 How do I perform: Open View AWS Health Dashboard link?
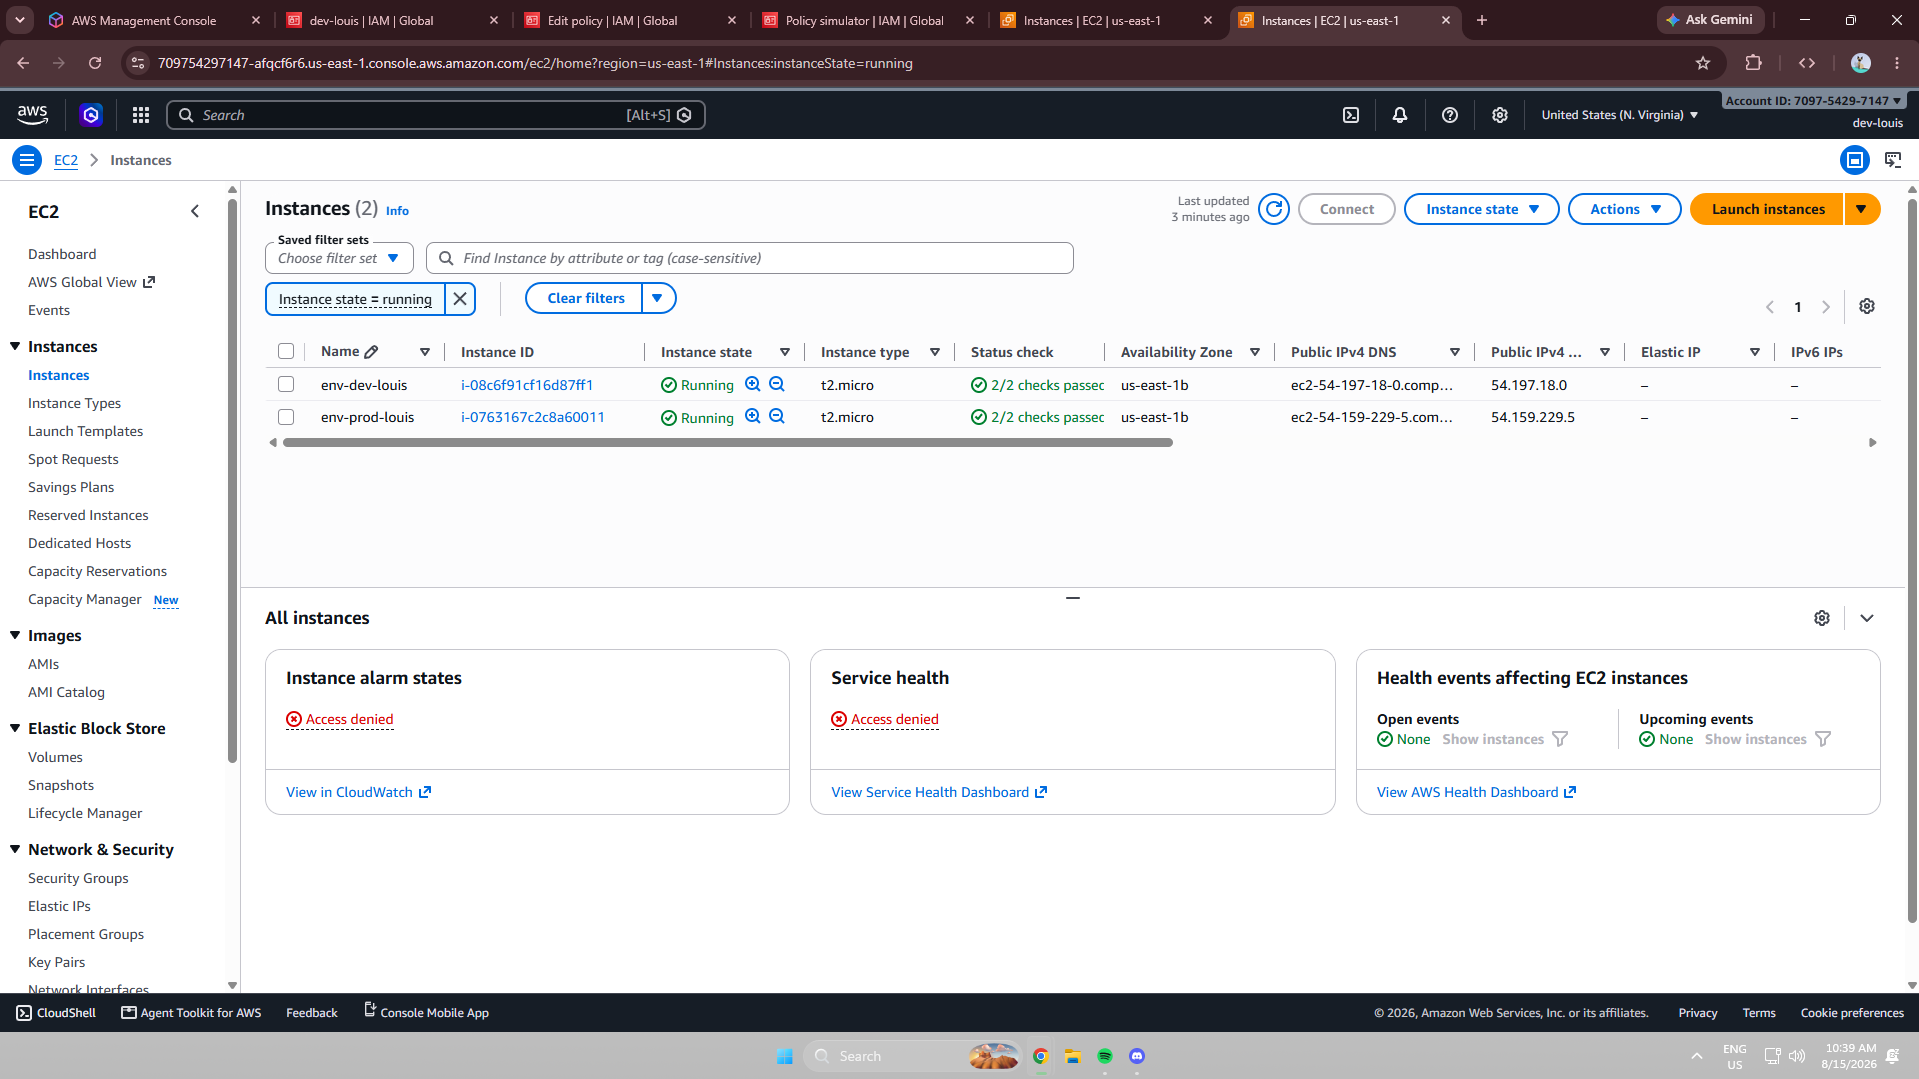click(x=1476, y=792)
